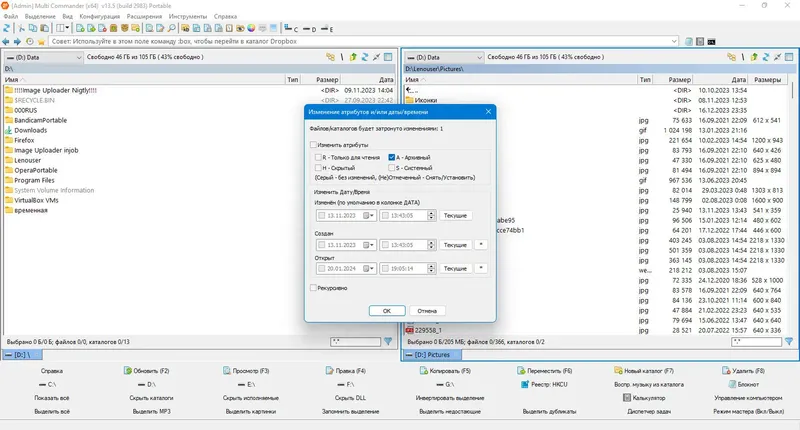Select the [D:] Pictures tab in right panel
Screen dimensions: 800x430
[x=432, y=355]
